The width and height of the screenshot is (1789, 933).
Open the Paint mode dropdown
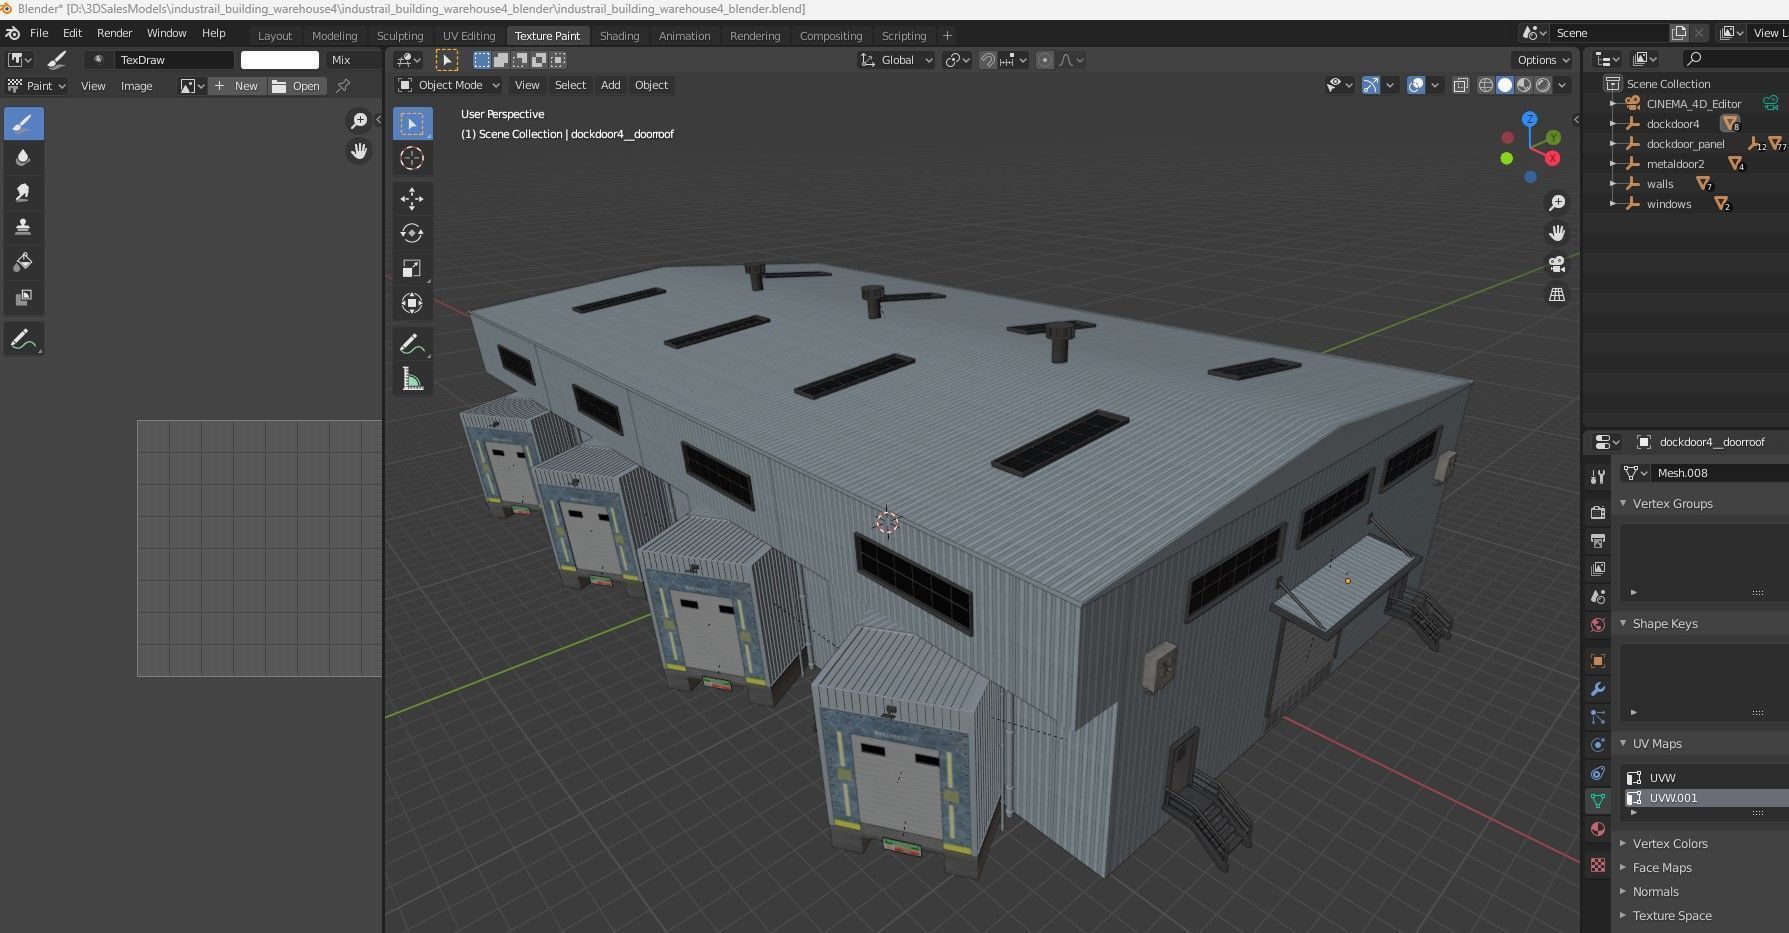point(37,86)
